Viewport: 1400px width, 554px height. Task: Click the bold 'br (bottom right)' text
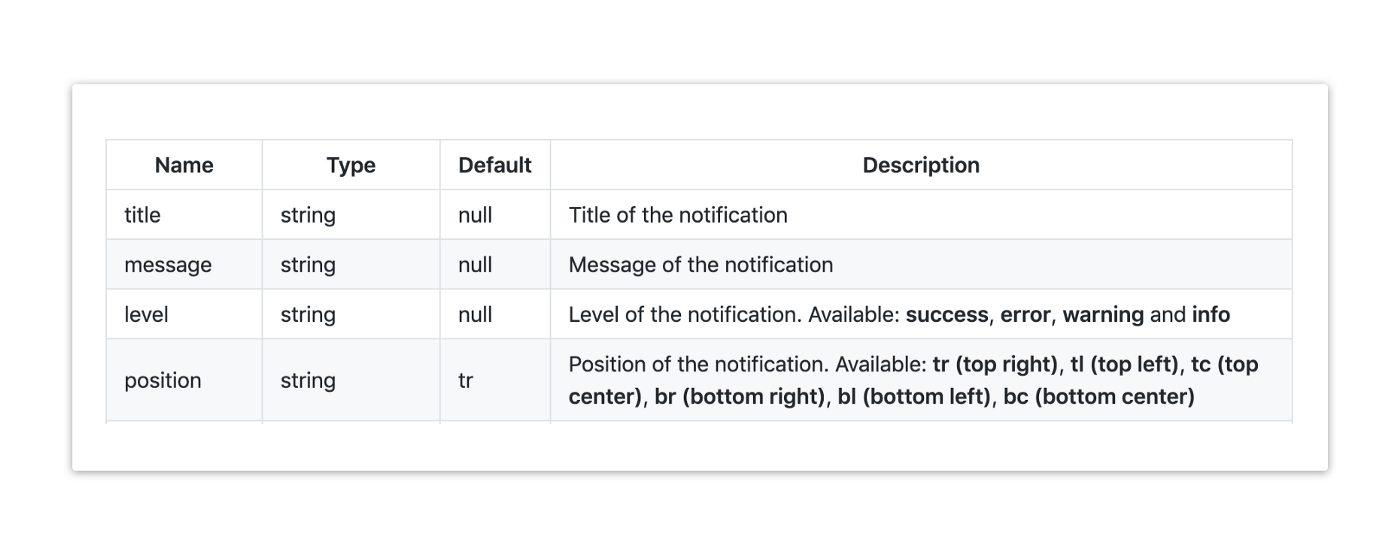[741, 397]
